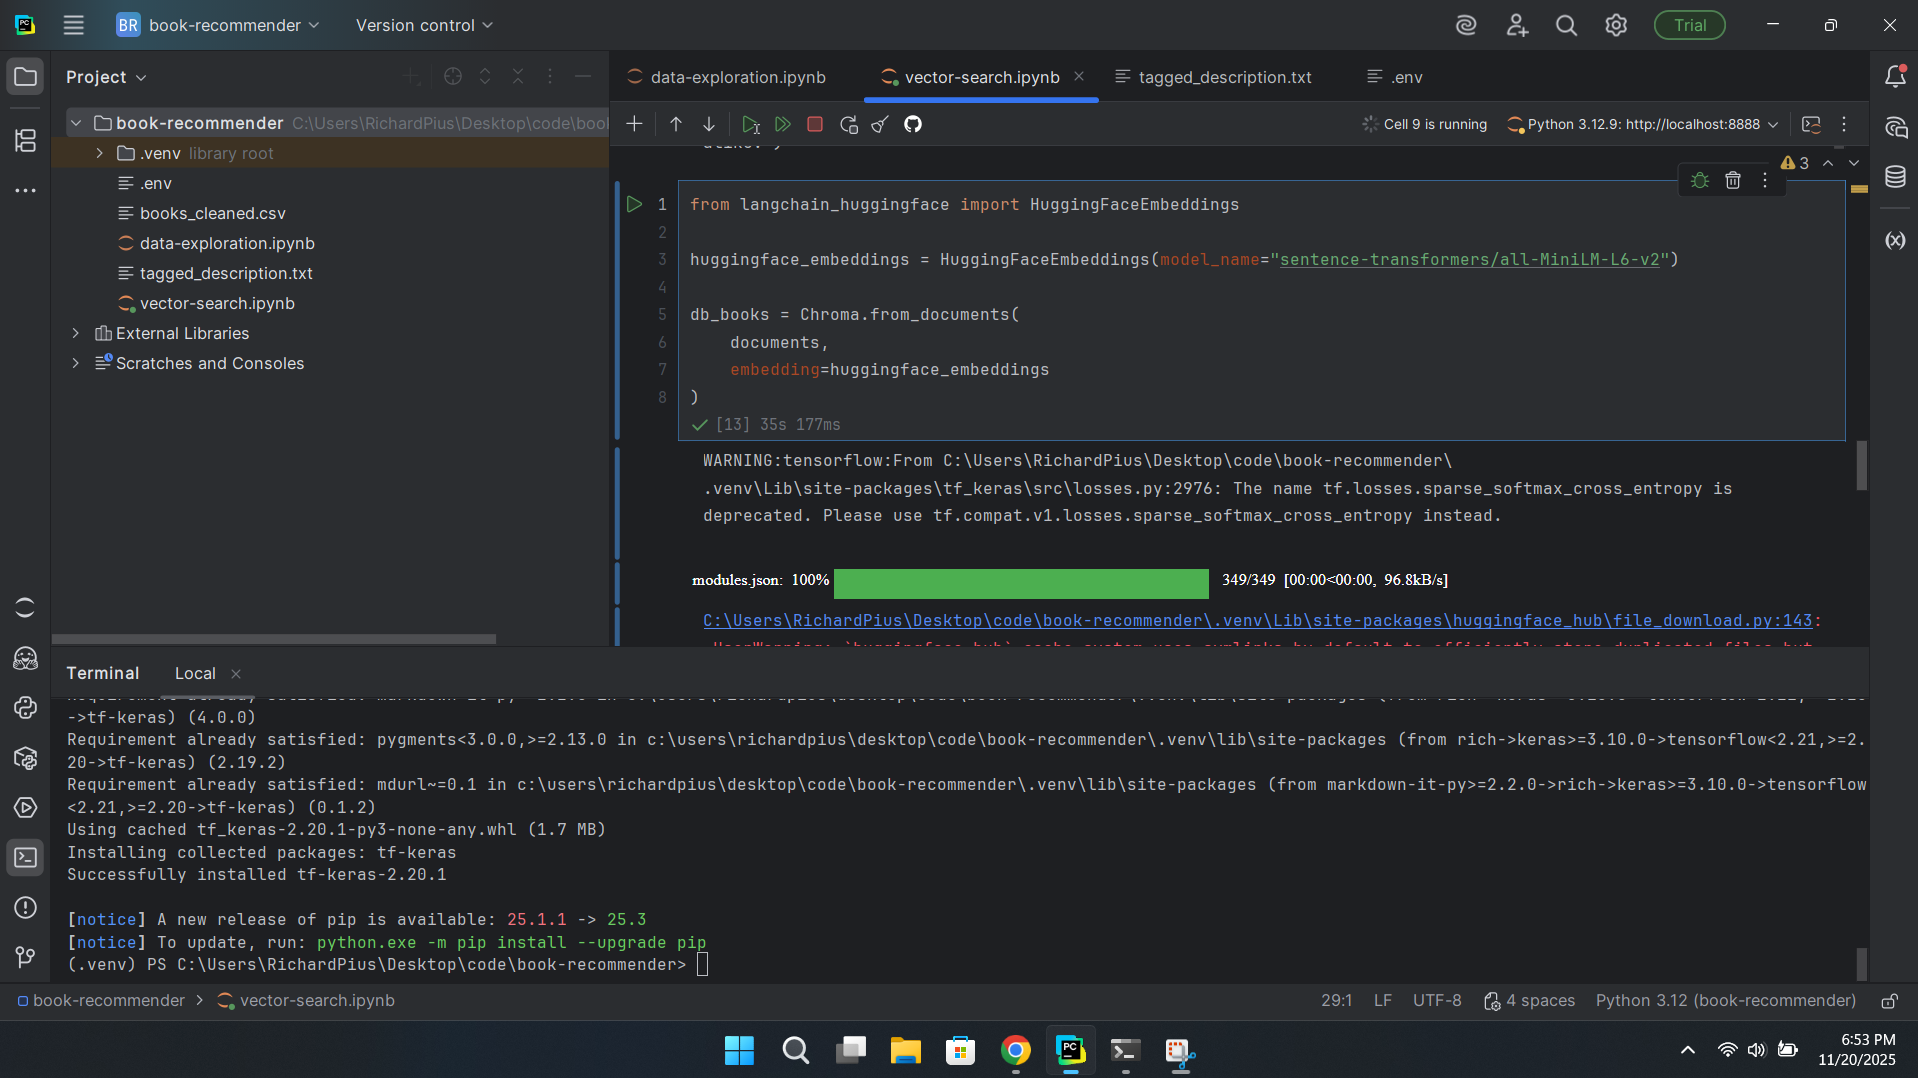Screen dimensions: 1918x1078
Task: Open Notifications bell panel
Action: click(x=1895, y=77)
